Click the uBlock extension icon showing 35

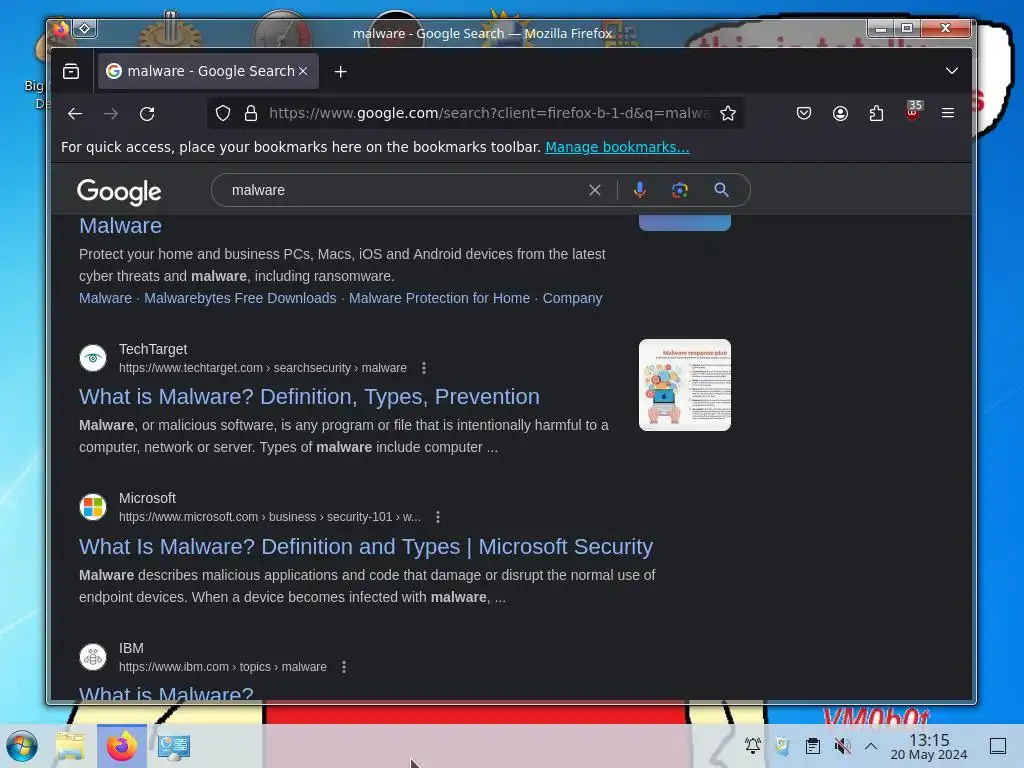(x=913, y=112)
